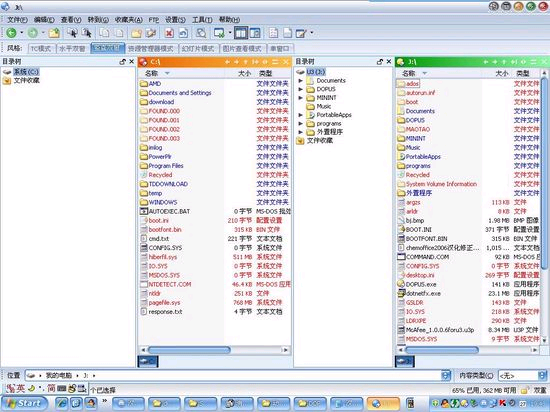Open the 文件(F) menu
The image size is (550, 412).
coord(18,20)
